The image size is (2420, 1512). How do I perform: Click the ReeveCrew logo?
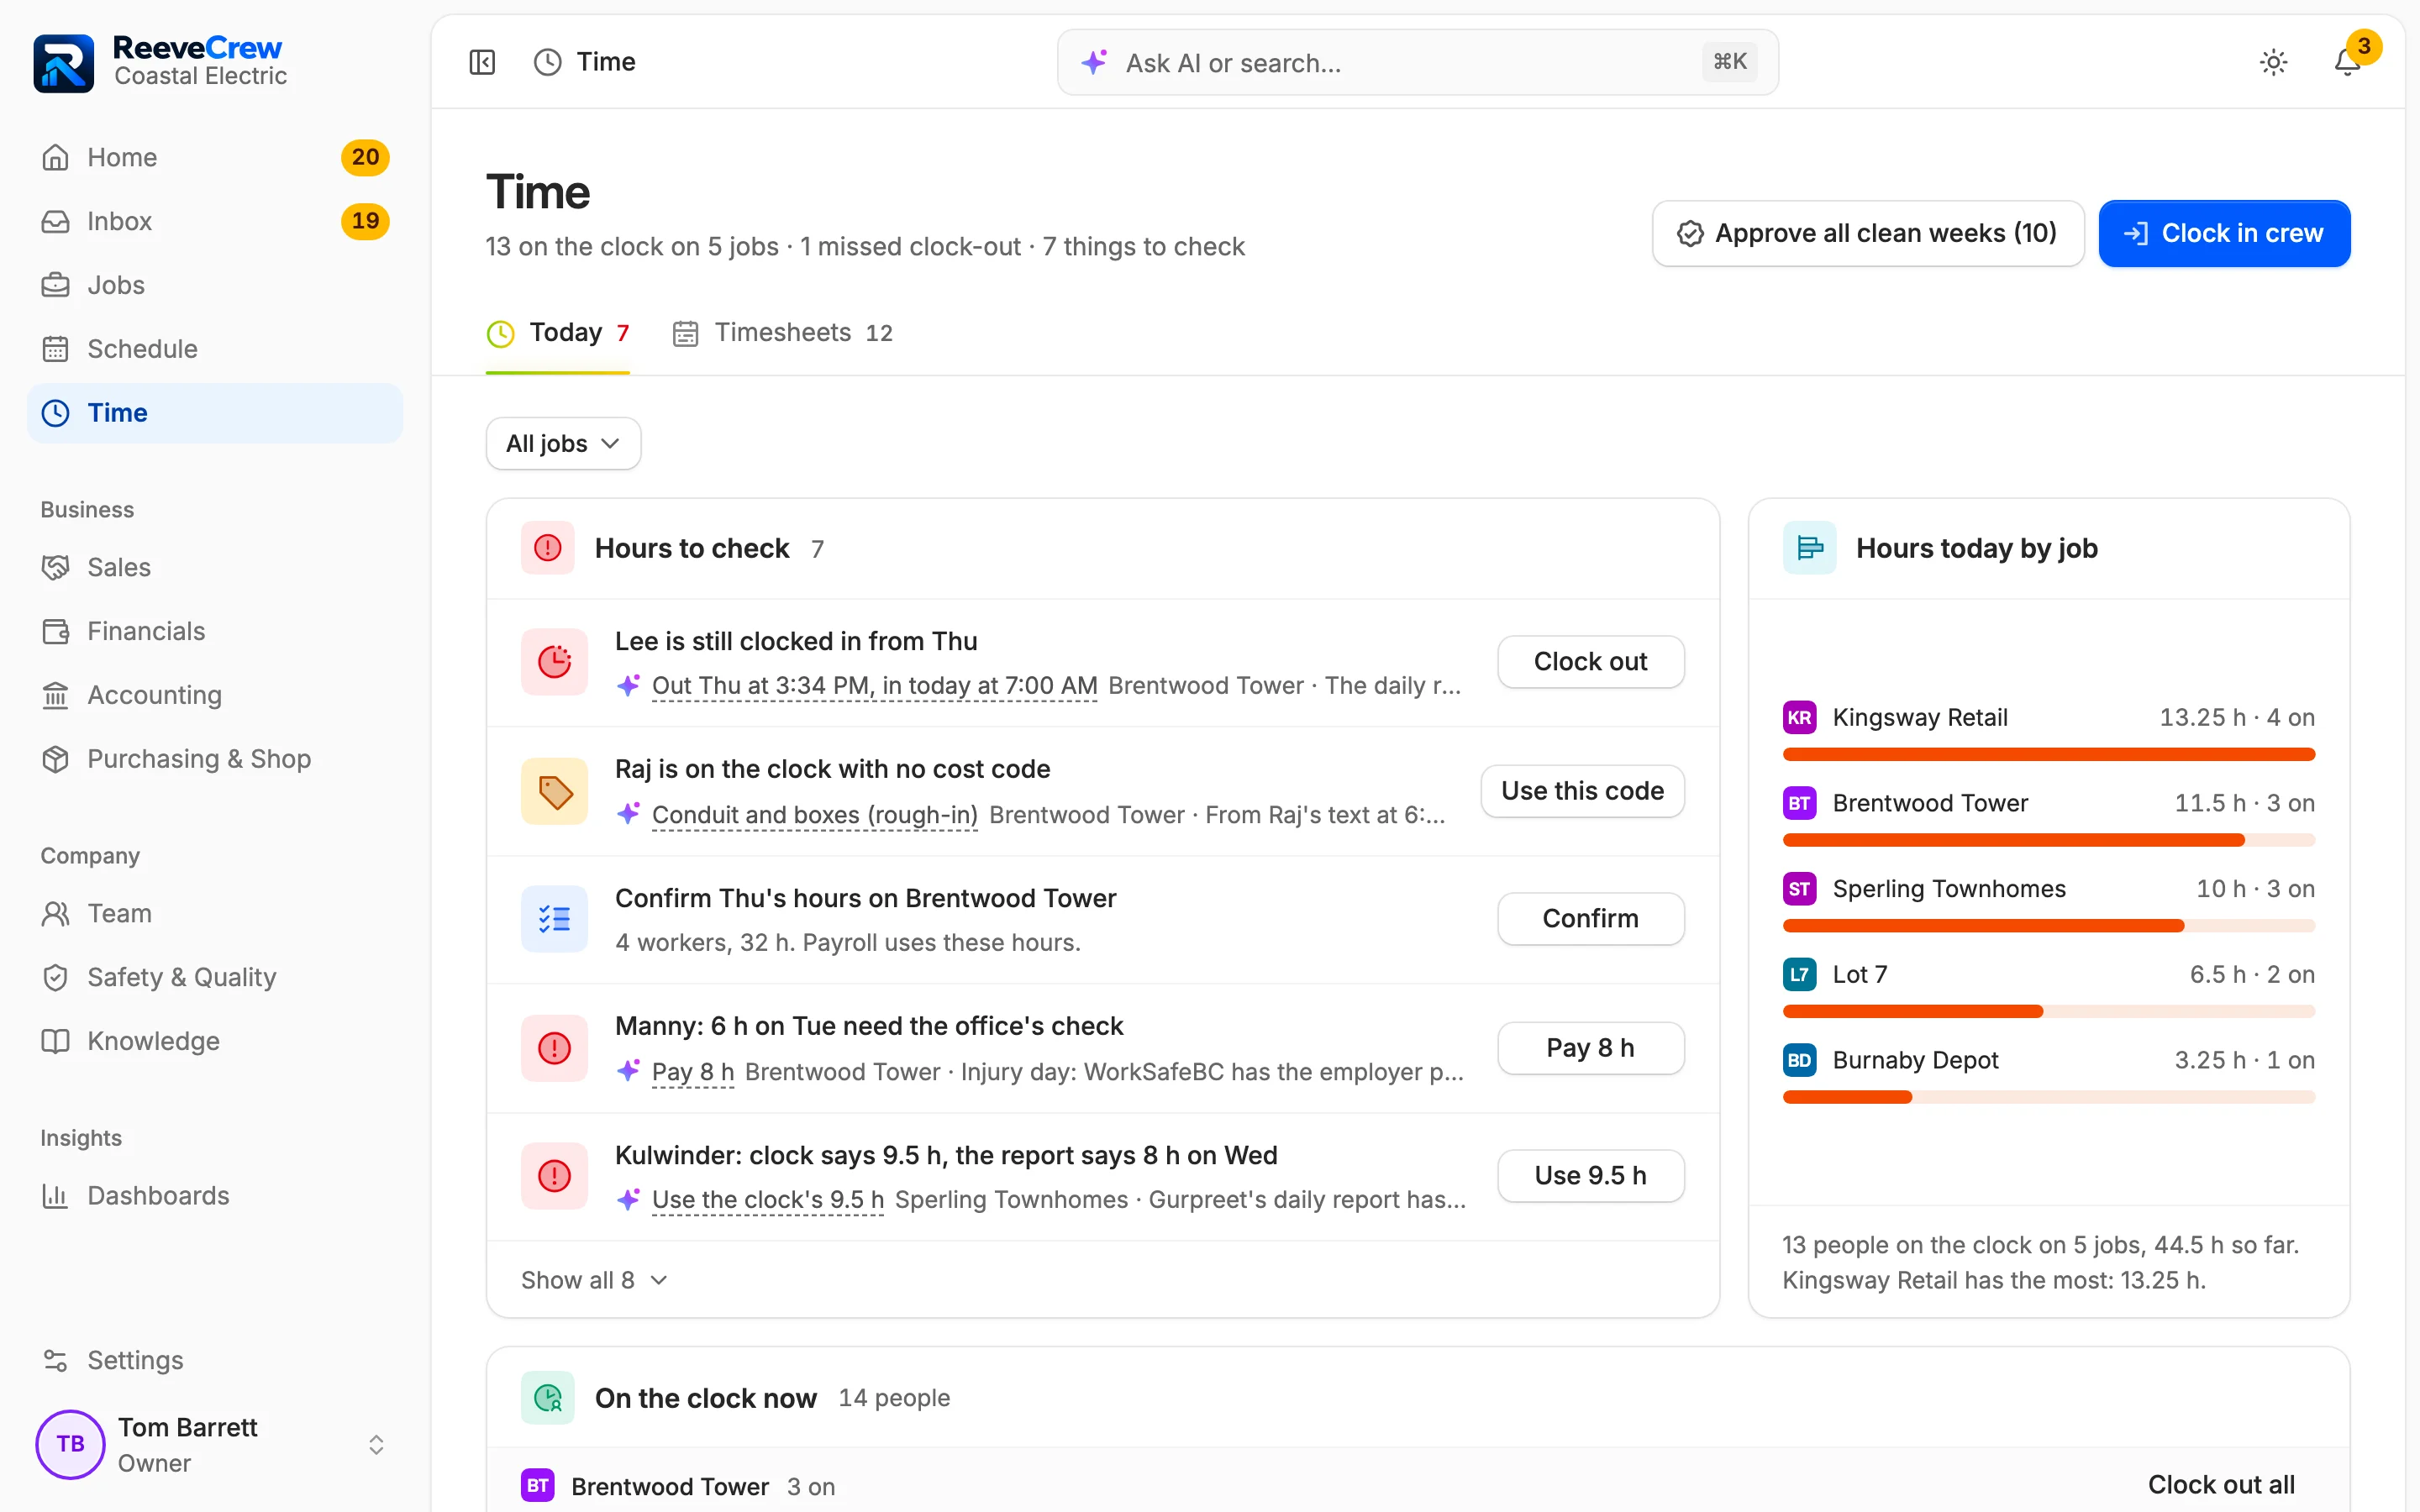(x=64, y=62)
